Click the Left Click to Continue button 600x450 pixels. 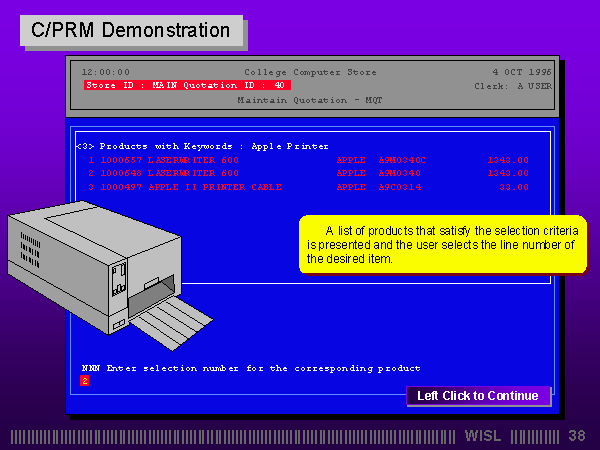pyautogui.click(x=478, y=396)
